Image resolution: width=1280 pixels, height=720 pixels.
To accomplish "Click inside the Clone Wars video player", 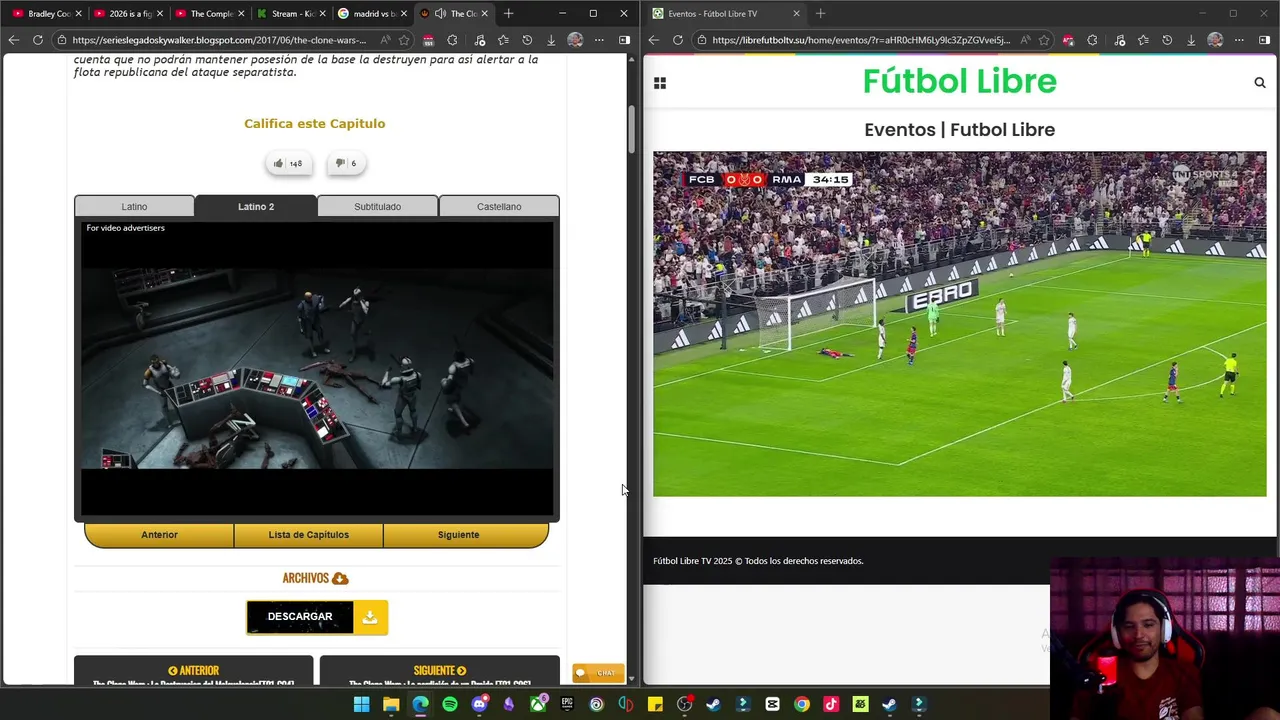I will 317,370.
